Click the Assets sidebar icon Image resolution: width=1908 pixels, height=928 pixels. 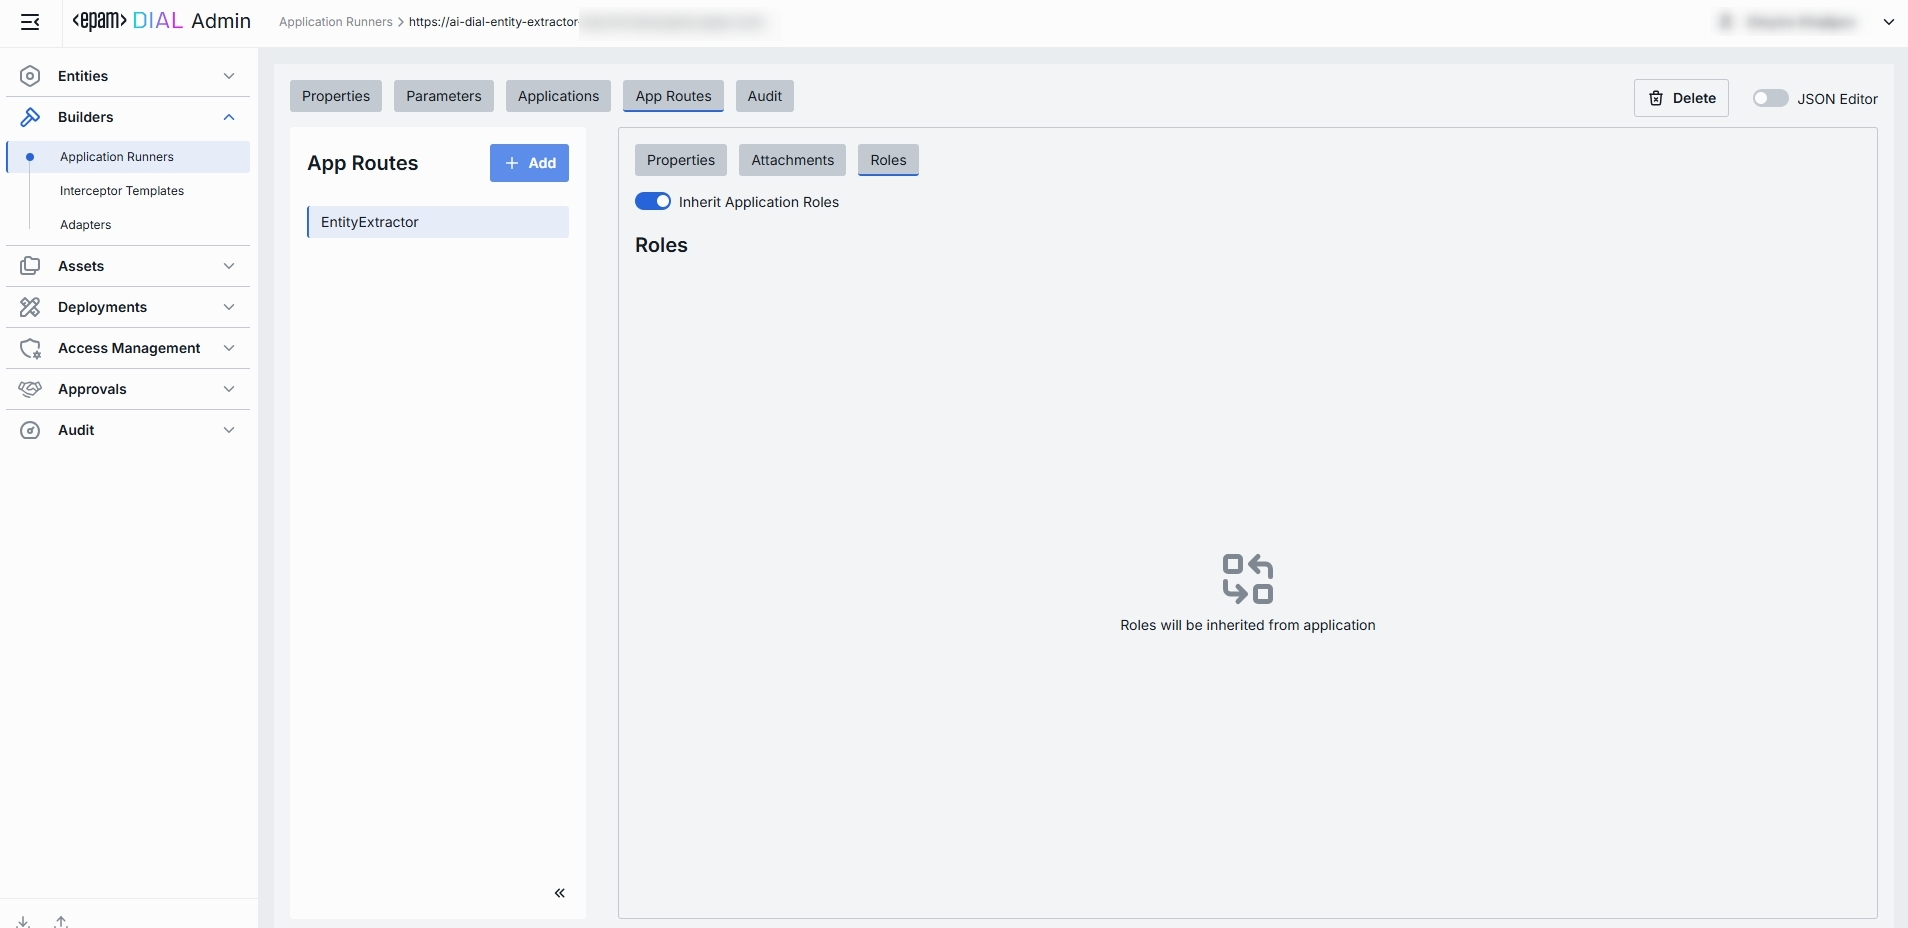pos(30,266)
